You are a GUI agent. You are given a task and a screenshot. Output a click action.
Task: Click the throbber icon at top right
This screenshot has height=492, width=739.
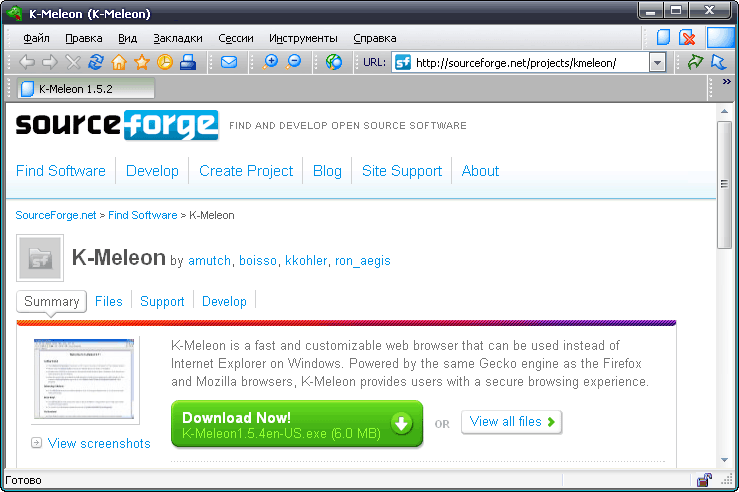(x=721, y=37)
